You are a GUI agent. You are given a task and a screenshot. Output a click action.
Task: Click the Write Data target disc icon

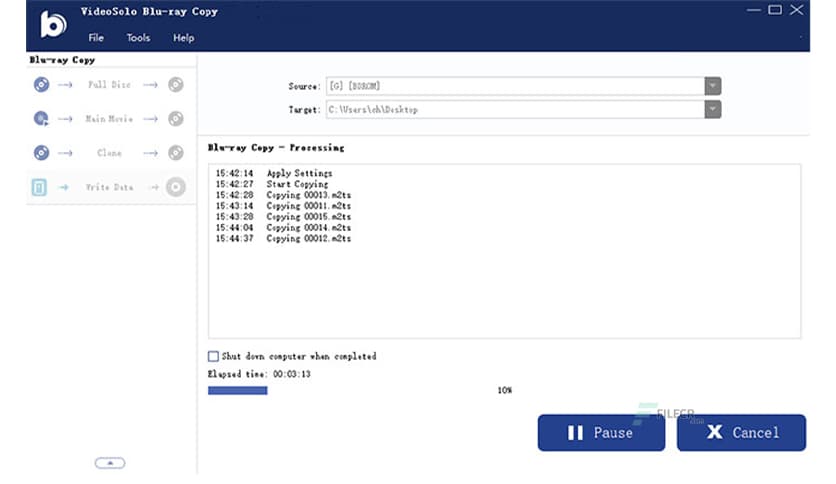click(x=175, y=187)
